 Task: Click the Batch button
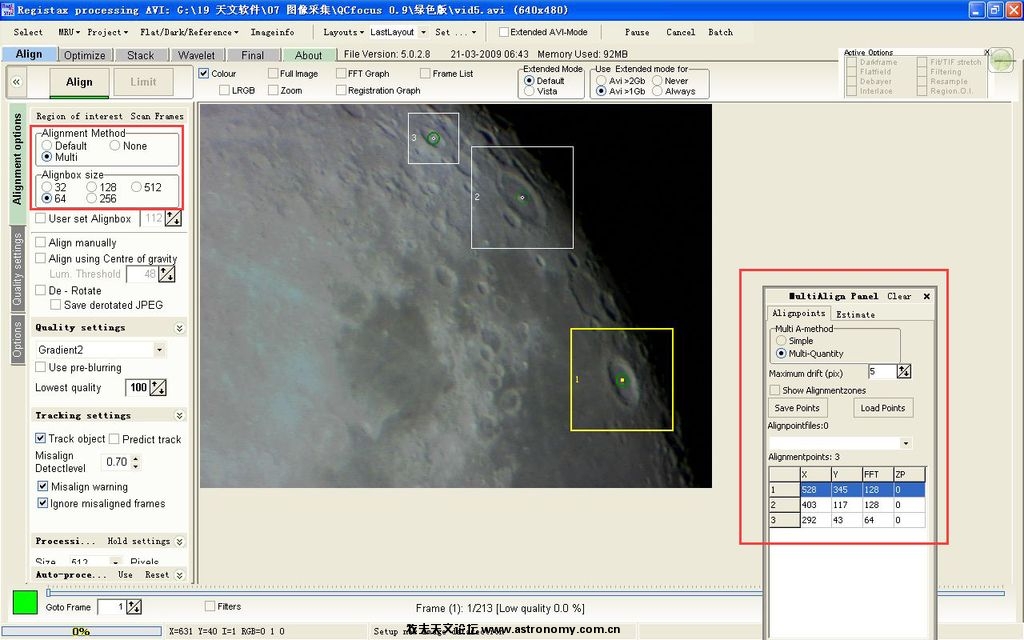pyautogui.click(x=720, y=32)
